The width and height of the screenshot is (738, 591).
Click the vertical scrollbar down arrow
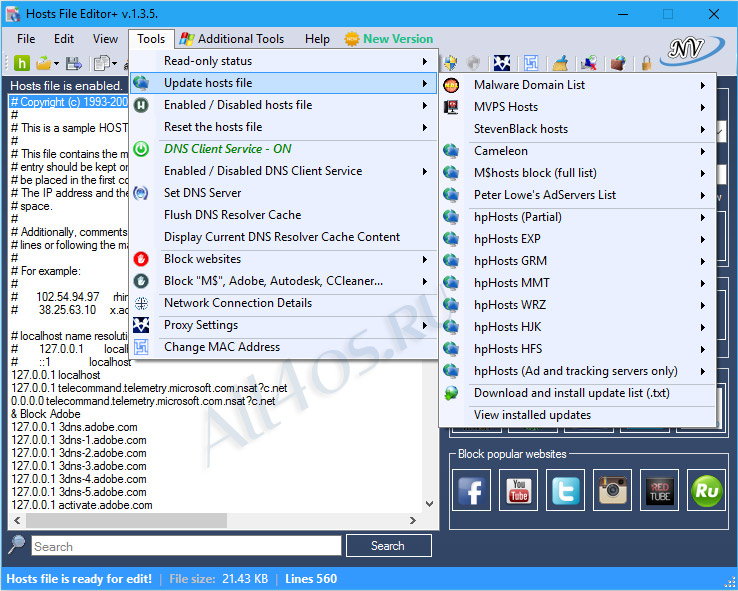(429, 504)
